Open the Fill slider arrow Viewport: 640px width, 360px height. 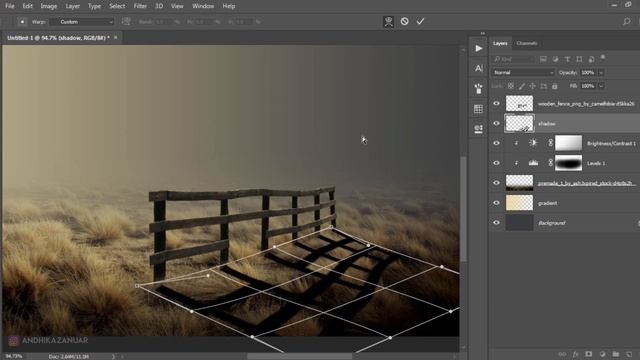click(x=601, y=86)
